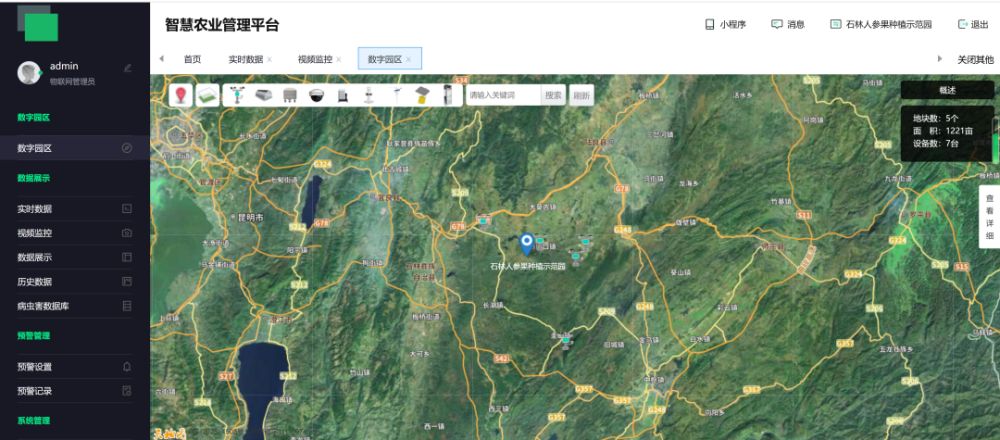The width and height of the screenshot is (1000, 440).
Task: Click the icon on the 历史数据 row
Action: (127, 281)
